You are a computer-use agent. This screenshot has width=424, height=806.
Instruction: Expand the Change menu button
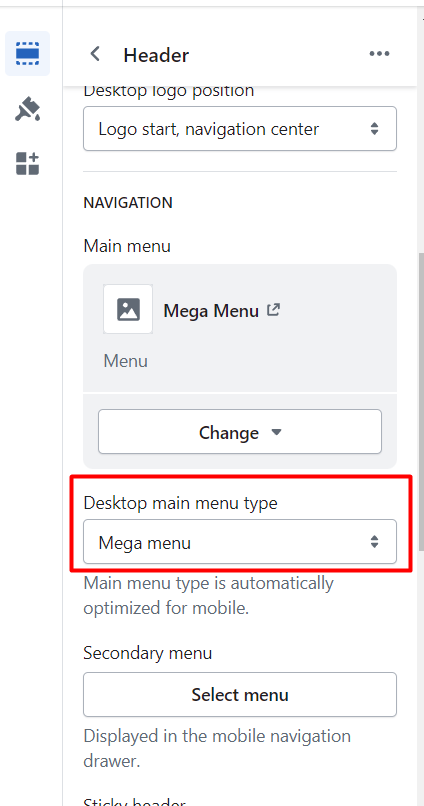tap(240, 432)
